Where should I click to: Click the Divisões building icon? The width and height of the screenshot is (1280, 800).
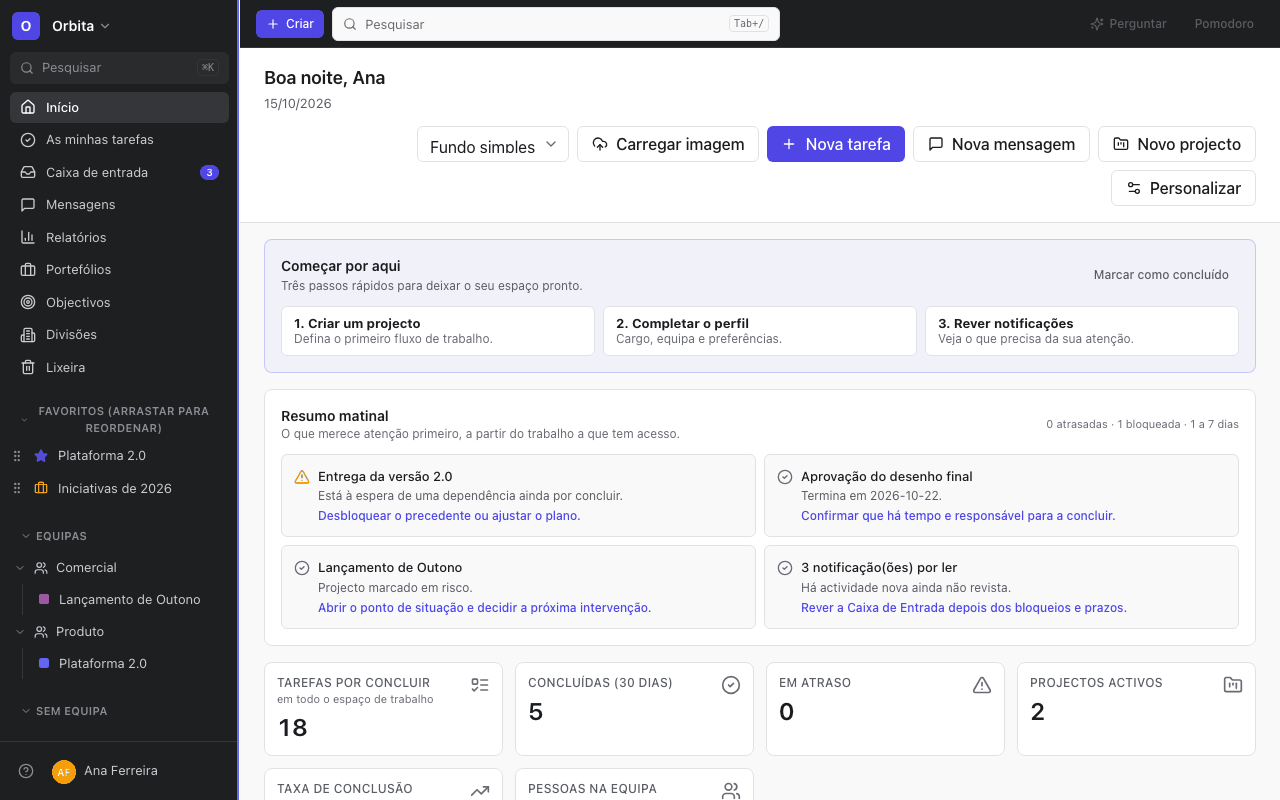28,335
